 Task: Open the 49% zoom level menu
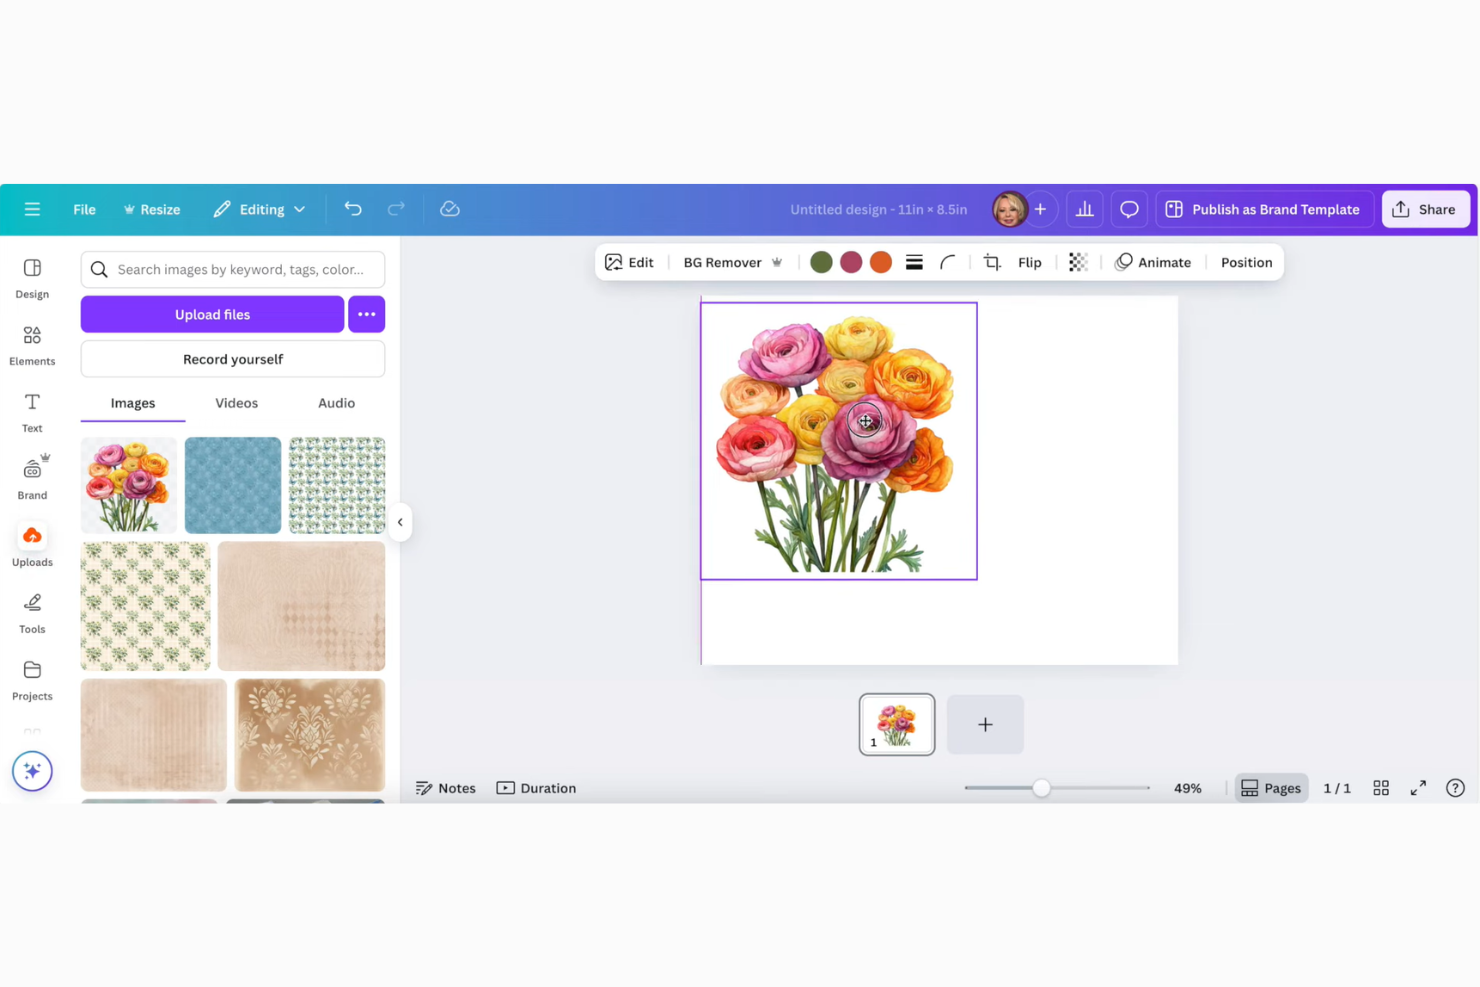(x=1188, y=788)
